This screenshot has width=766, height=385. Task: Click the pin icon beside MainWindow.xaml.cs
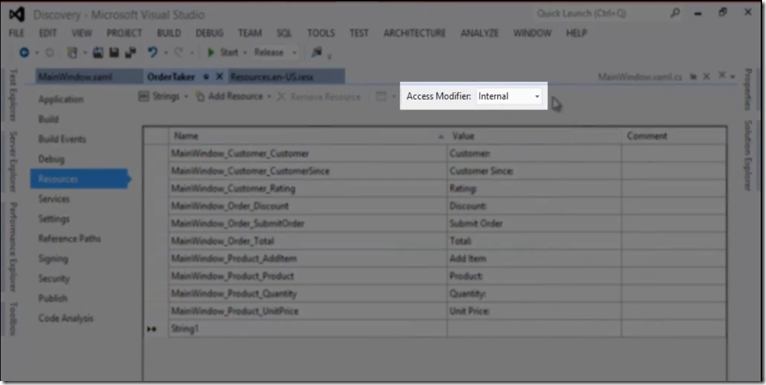(693, 77)
